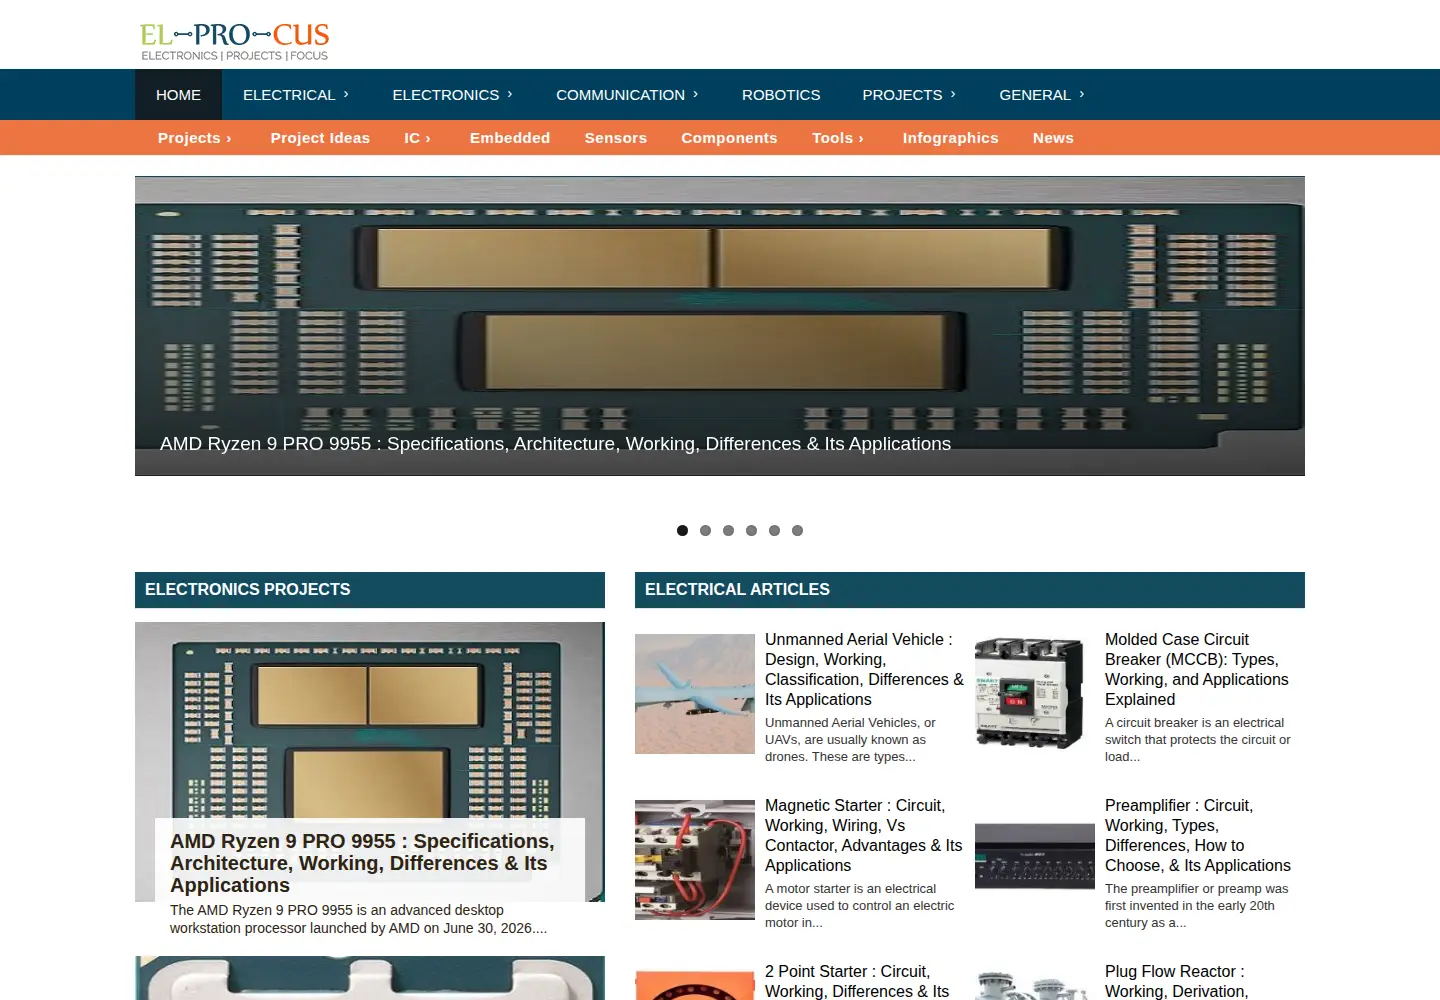Screen dimensions: 1440x1000
Task: Open the second Electronics Projects thumbnail below
Action: pos(370,978)
